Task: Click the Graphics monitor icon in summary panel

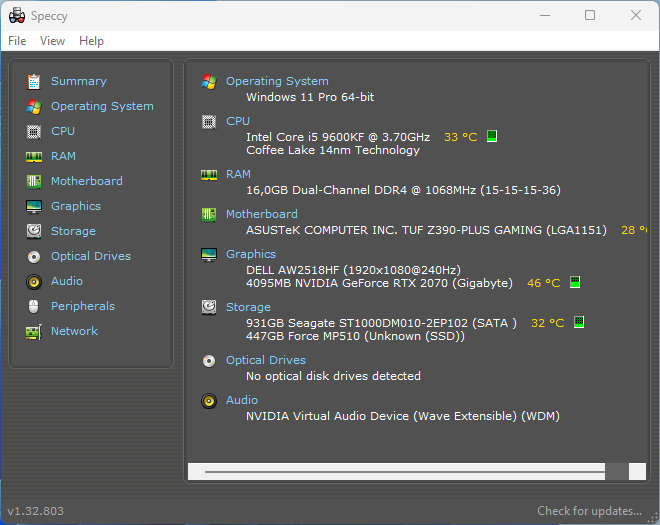Action: (x=209, y=255)
